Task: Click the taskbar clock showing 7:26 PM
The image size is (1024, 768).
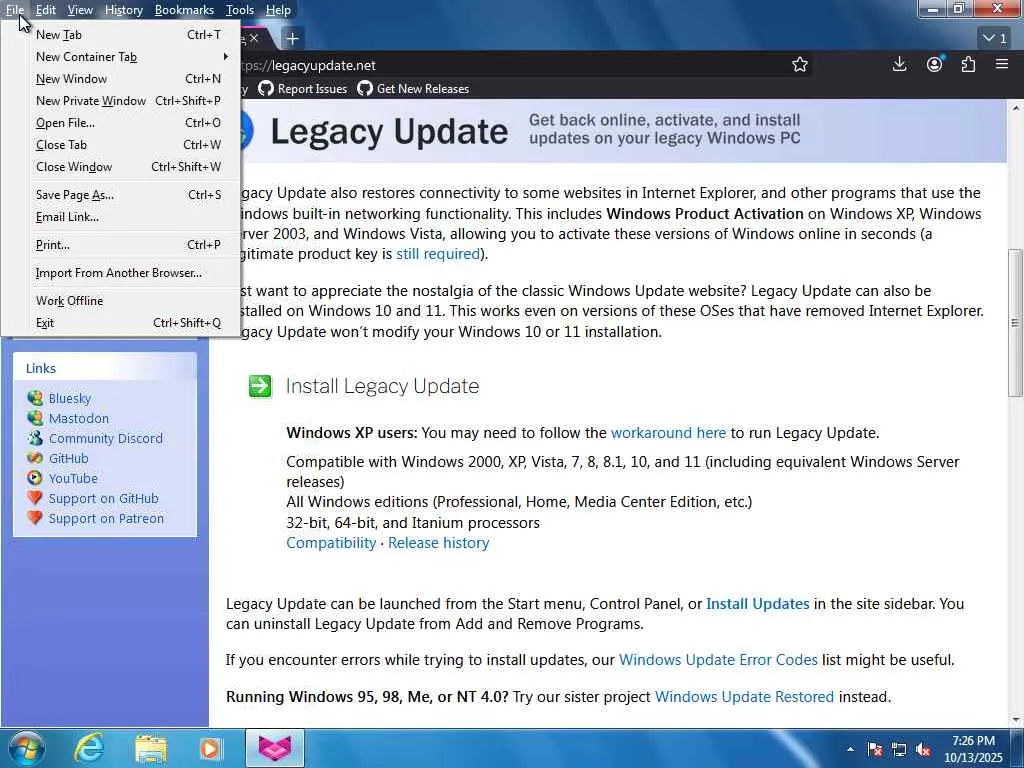Action: (x=973, y=749)
